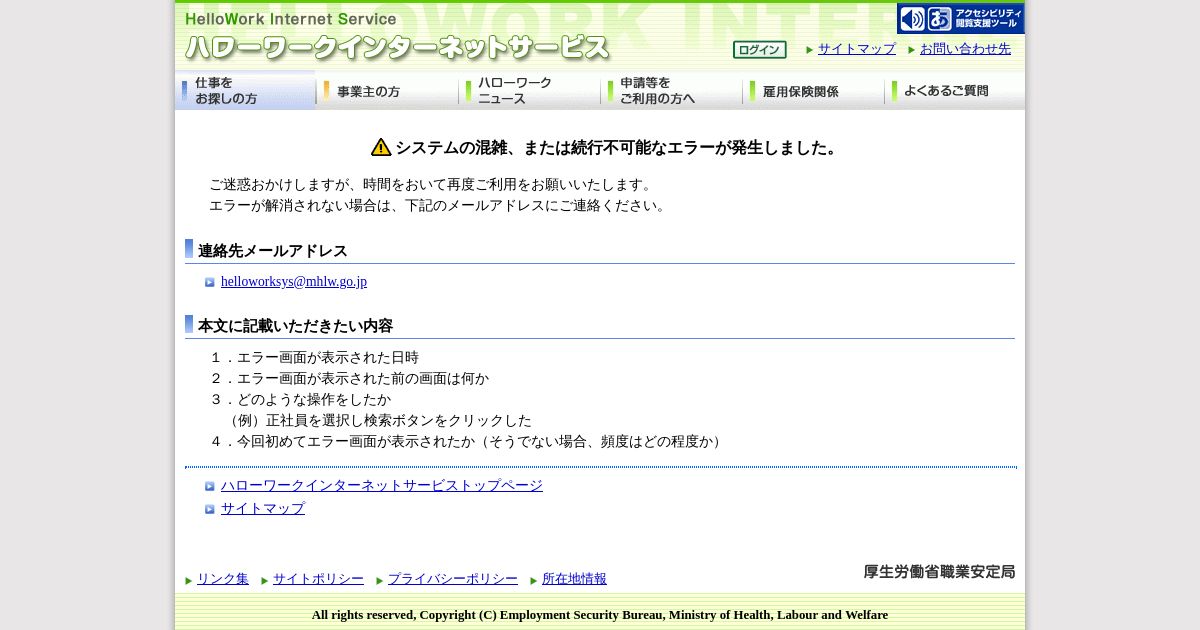Click the helloworksys@mhlw.go.jp email link

tap(294, 282)
